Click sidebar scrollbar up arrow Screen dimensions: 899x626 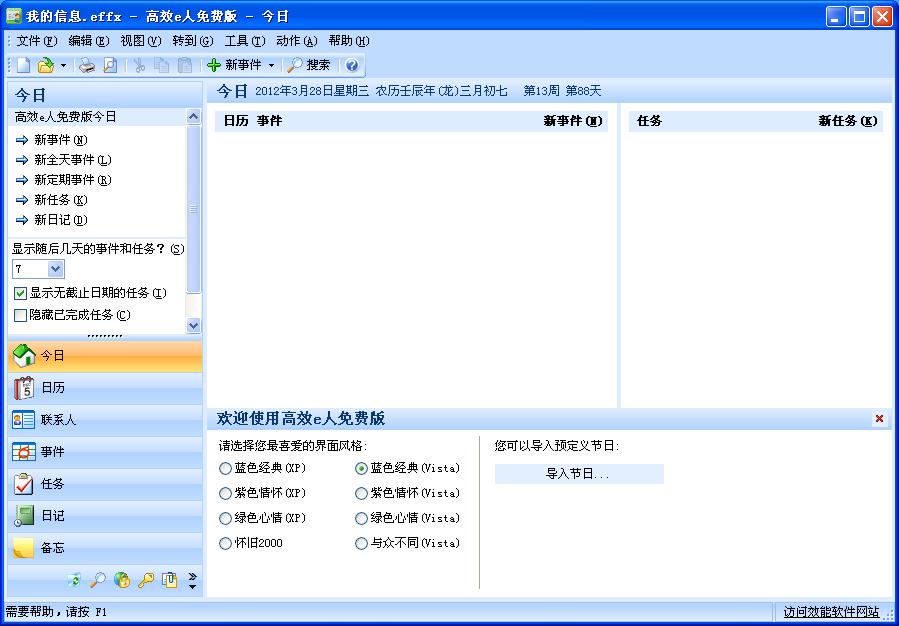(x=194, y=116)
